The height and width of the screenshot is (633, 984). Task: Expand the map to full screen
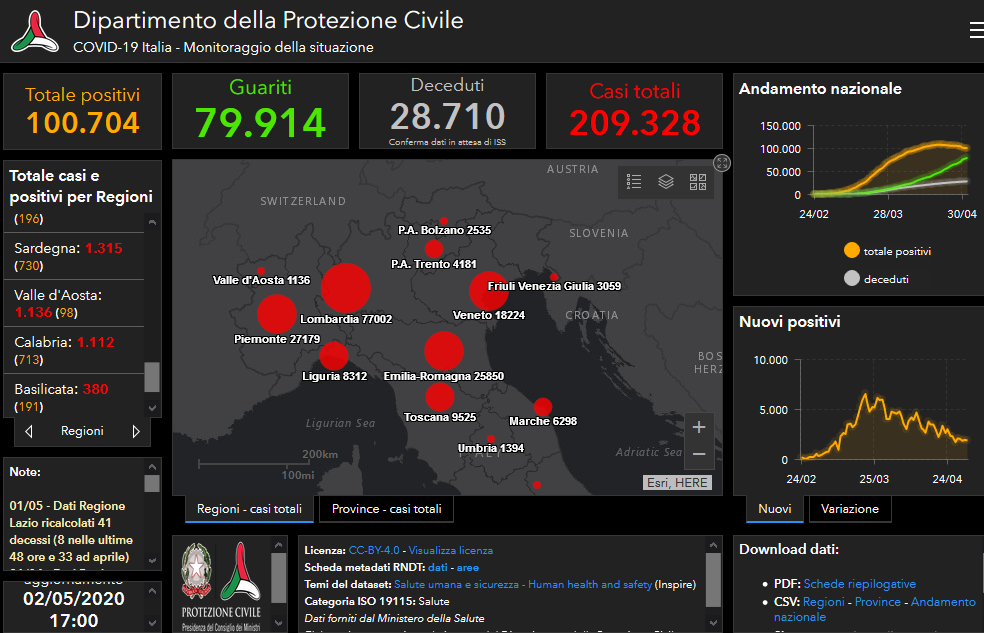[722, 163]
